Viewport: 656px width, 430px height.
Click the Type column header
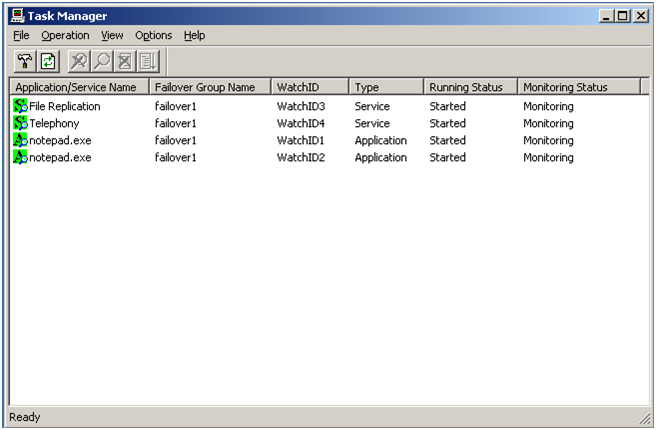pyautogui.click(x=366, y=87)
